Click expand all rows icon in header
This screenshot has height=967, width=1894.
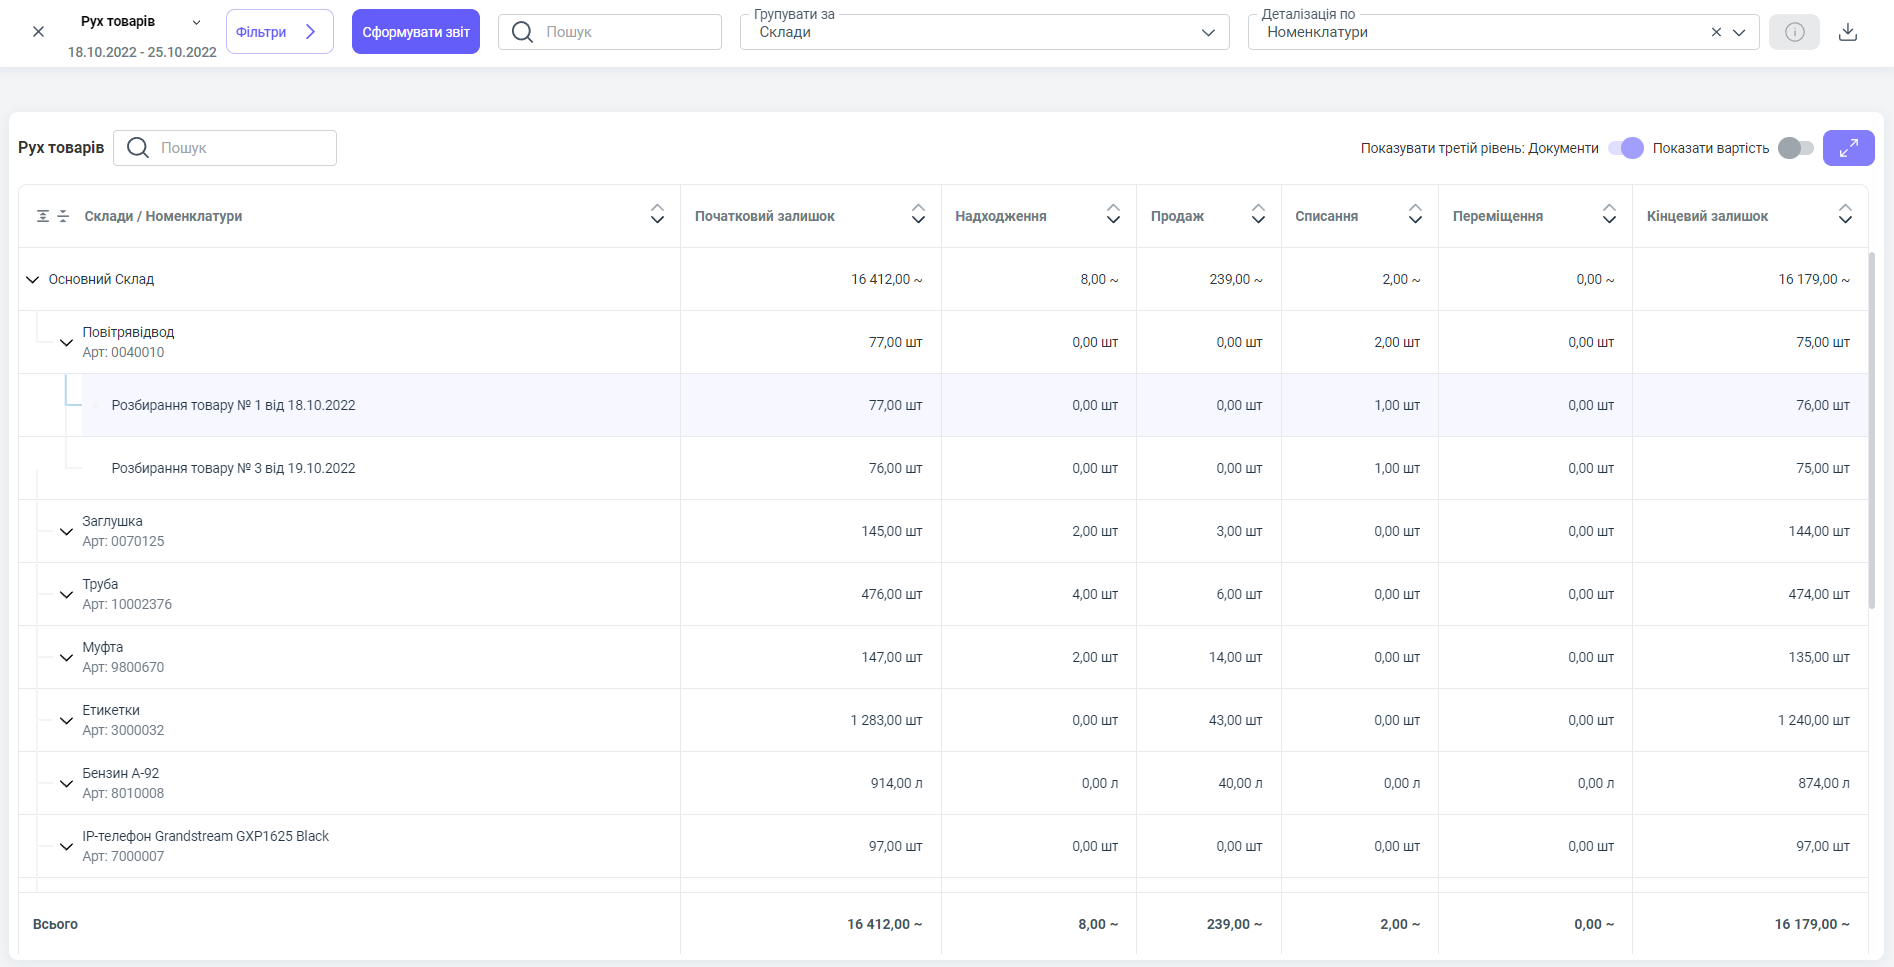[43, 216]
